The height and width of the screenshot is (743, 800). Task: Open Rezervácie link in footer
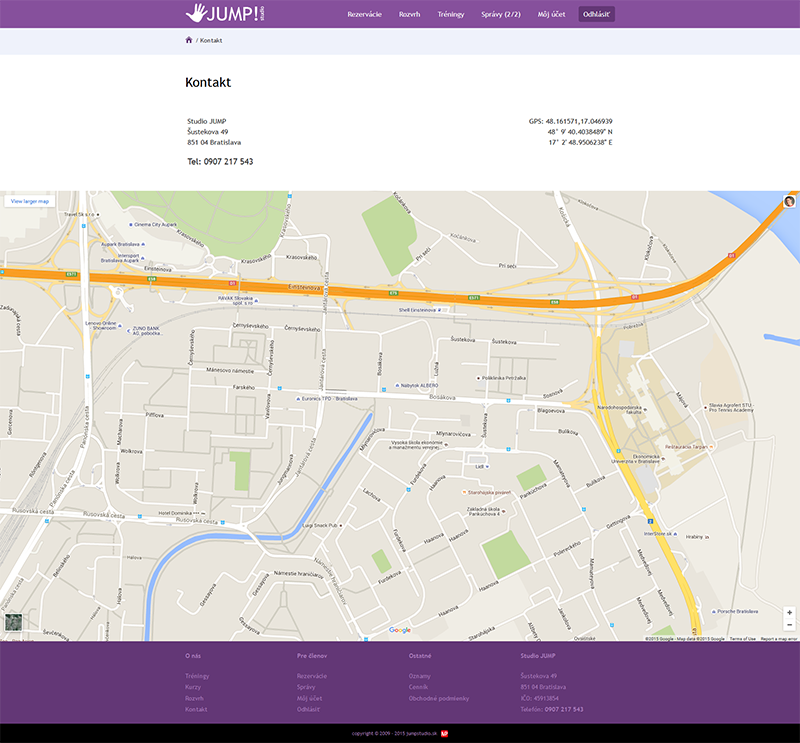[x=312, y=676]
